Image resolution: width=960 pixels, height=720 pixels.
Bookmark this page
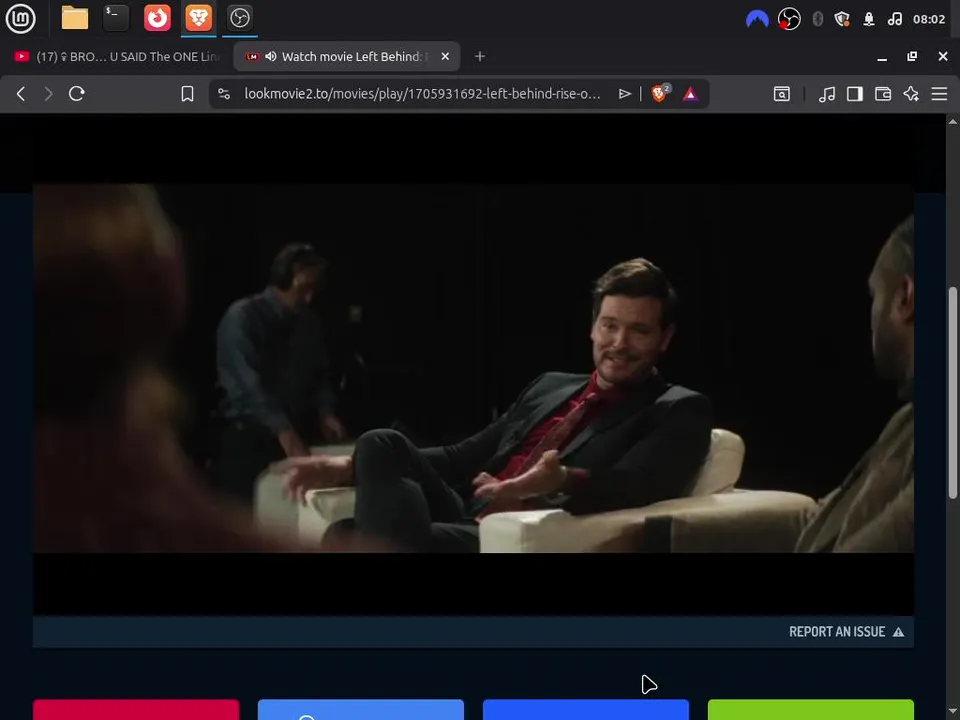pyautogui.click(x=187, y=94)
